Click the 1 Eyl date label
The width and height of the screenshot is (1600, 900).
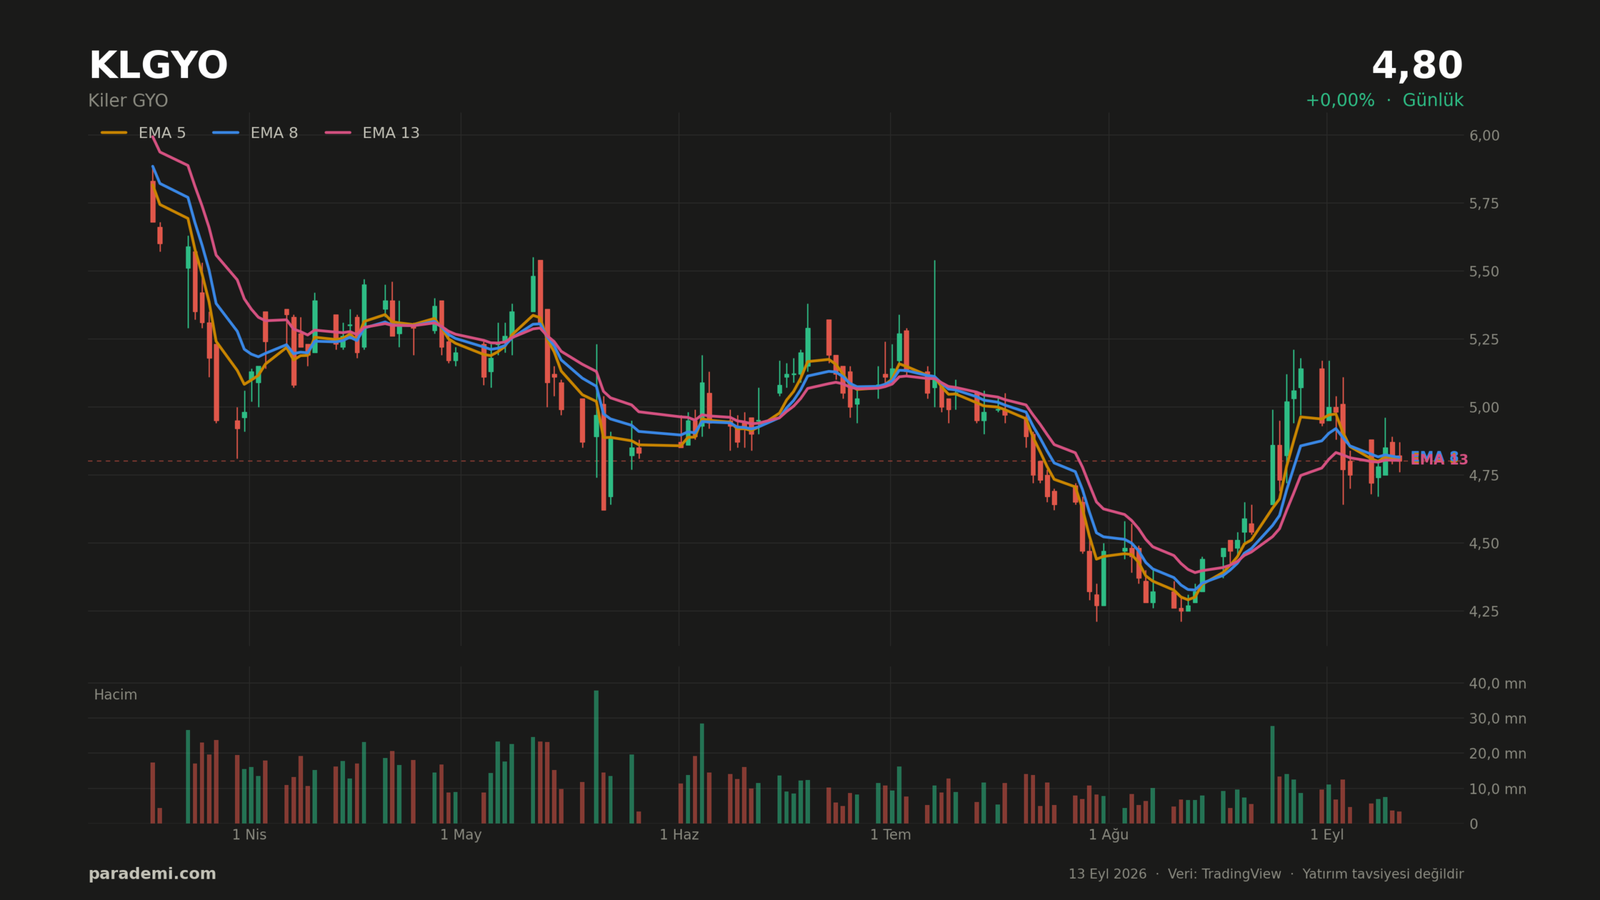tap(1327, 835)
